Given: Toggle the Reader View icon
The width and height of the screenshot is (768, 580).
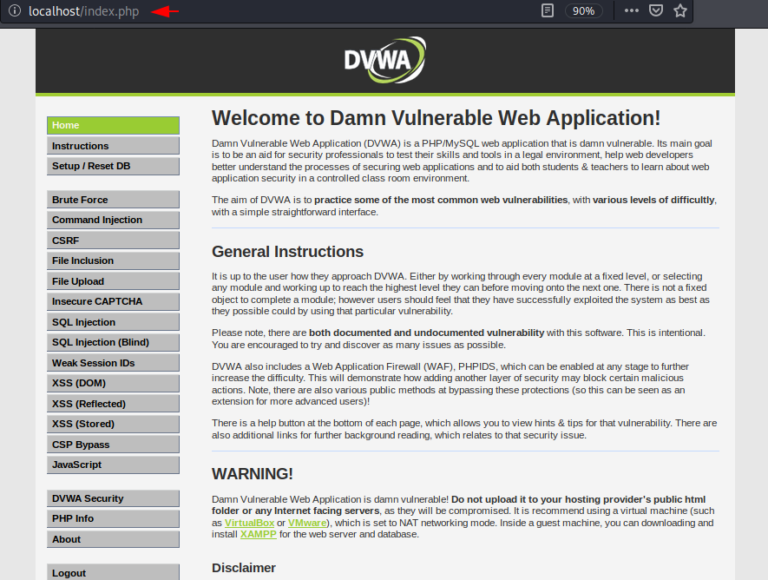Looking at the screenshot, I should click(x=547, y=11).
